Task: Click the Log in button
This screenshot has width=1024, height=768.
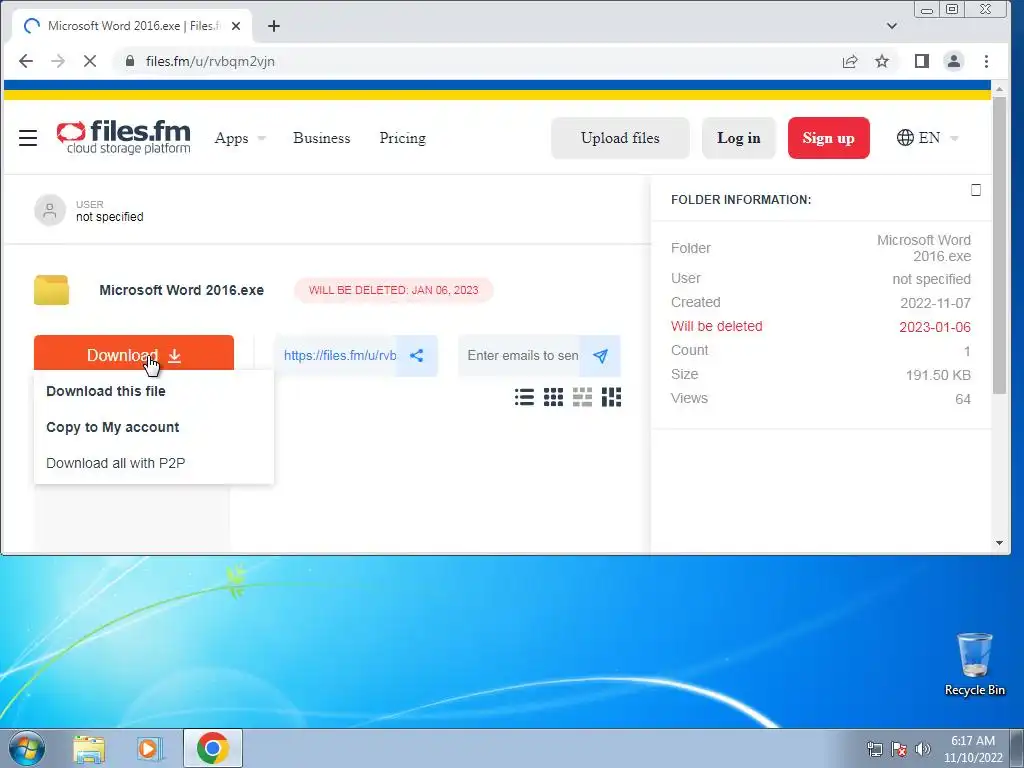Action: (x=739, y=138)
